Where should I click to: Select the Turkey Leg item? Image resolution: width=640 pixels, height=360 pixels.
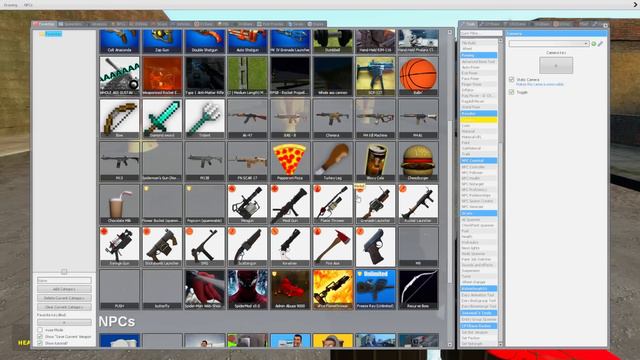click(333, 162)
